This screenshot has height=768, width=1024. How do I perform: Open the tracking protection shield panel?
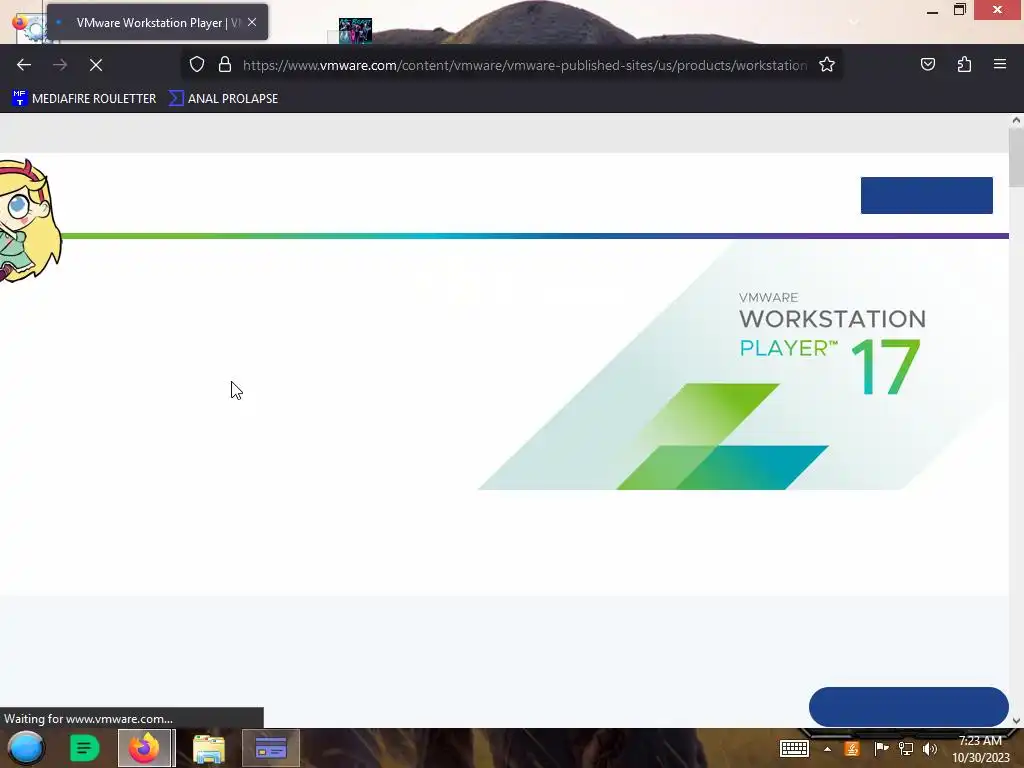[197, 65]
